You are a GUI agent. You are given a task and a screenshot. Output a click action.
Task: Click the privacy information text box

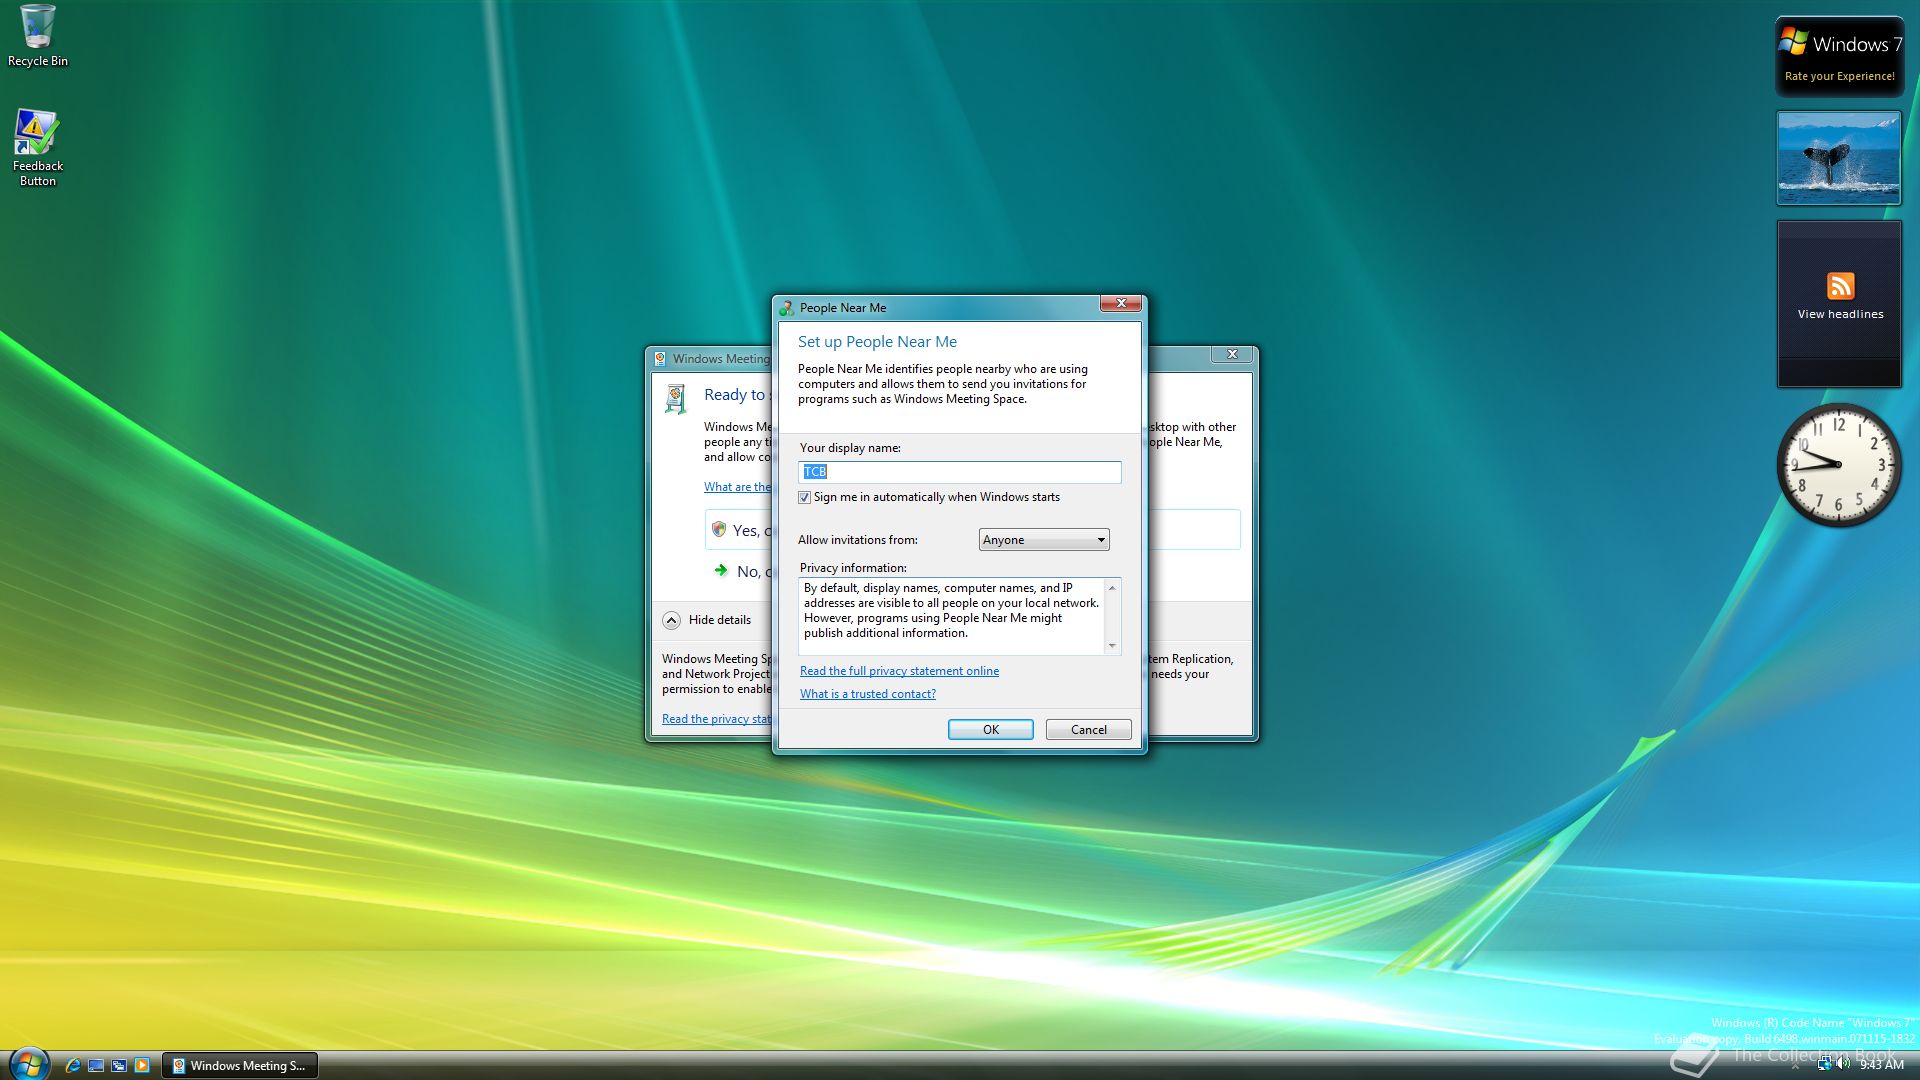coord(959,616)
